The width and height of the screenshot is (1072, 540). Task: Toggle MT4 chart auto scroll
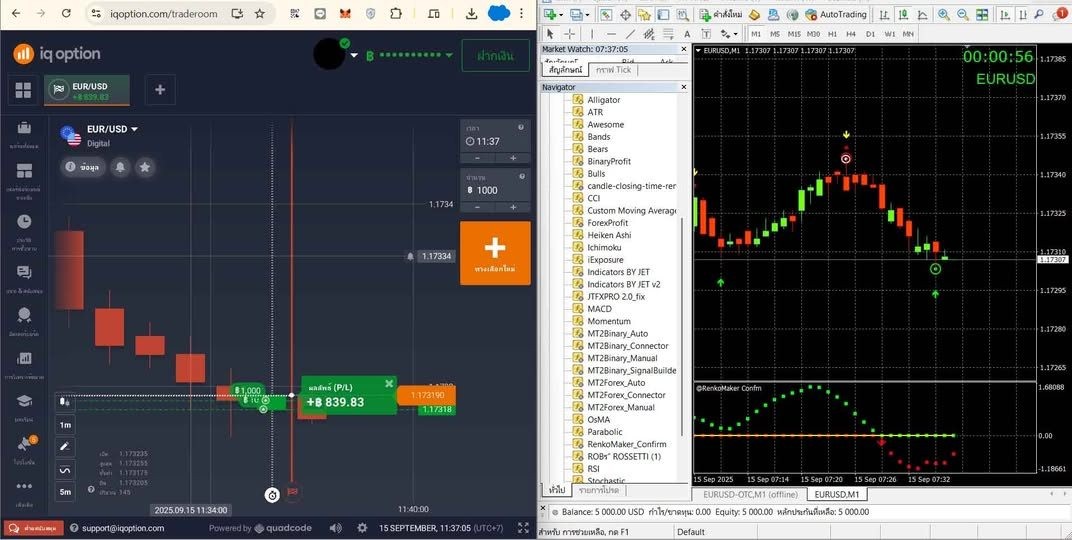[1005, 14]
